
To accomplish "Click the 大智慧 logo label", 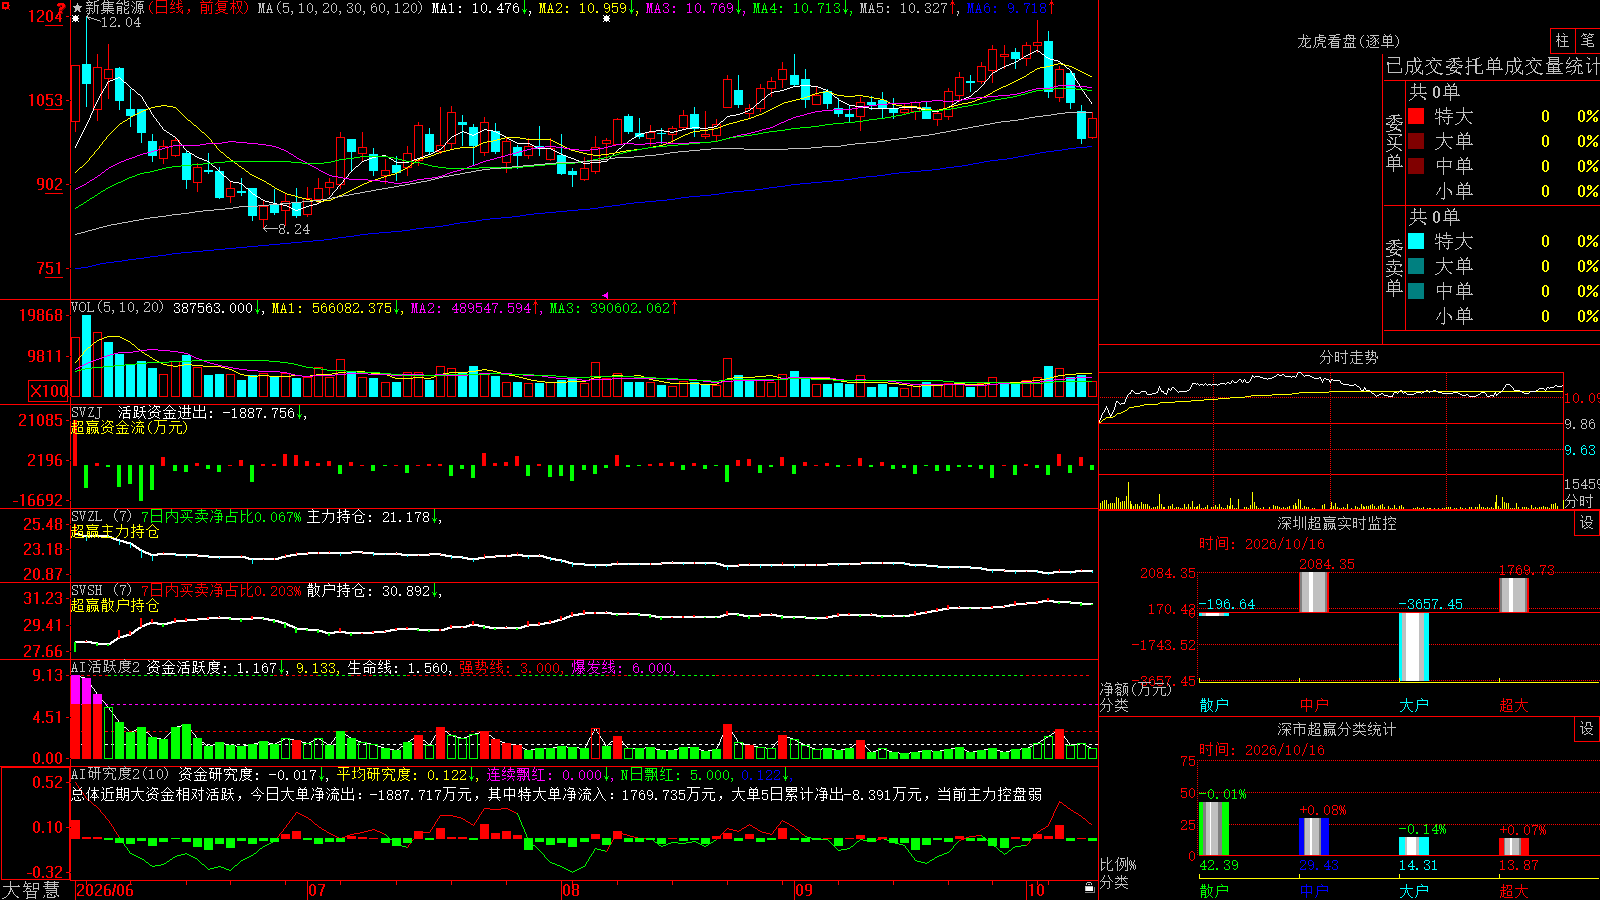I will (x=31, y=890).
